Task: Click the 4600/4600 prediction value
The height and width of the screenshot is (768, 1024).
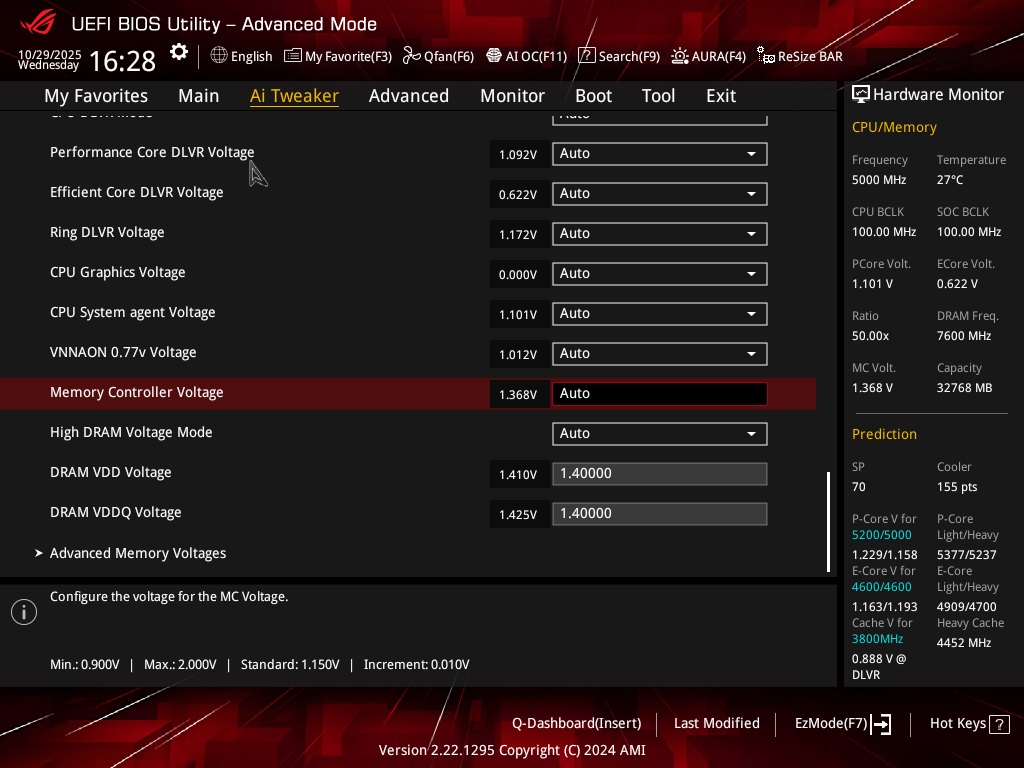Action: coord(882,587)
